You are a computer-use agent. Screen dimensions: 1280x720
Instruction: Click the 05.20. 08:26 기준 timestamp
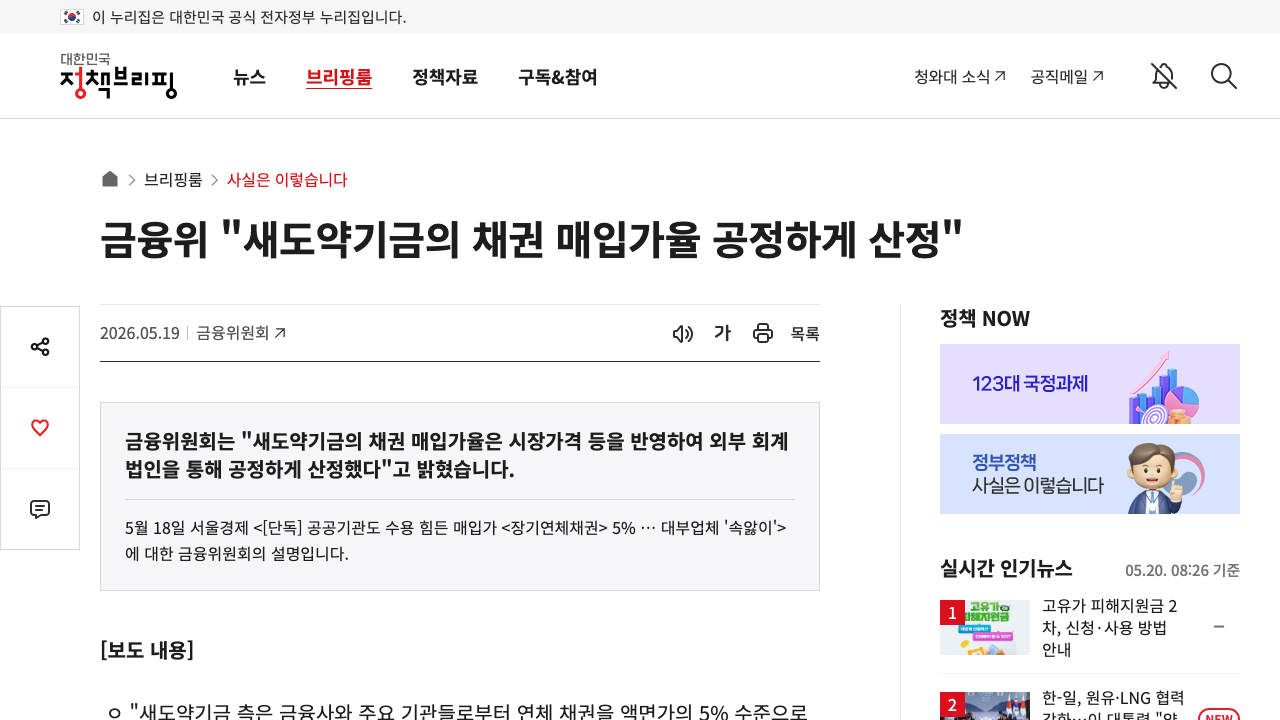coord(1182,570)
